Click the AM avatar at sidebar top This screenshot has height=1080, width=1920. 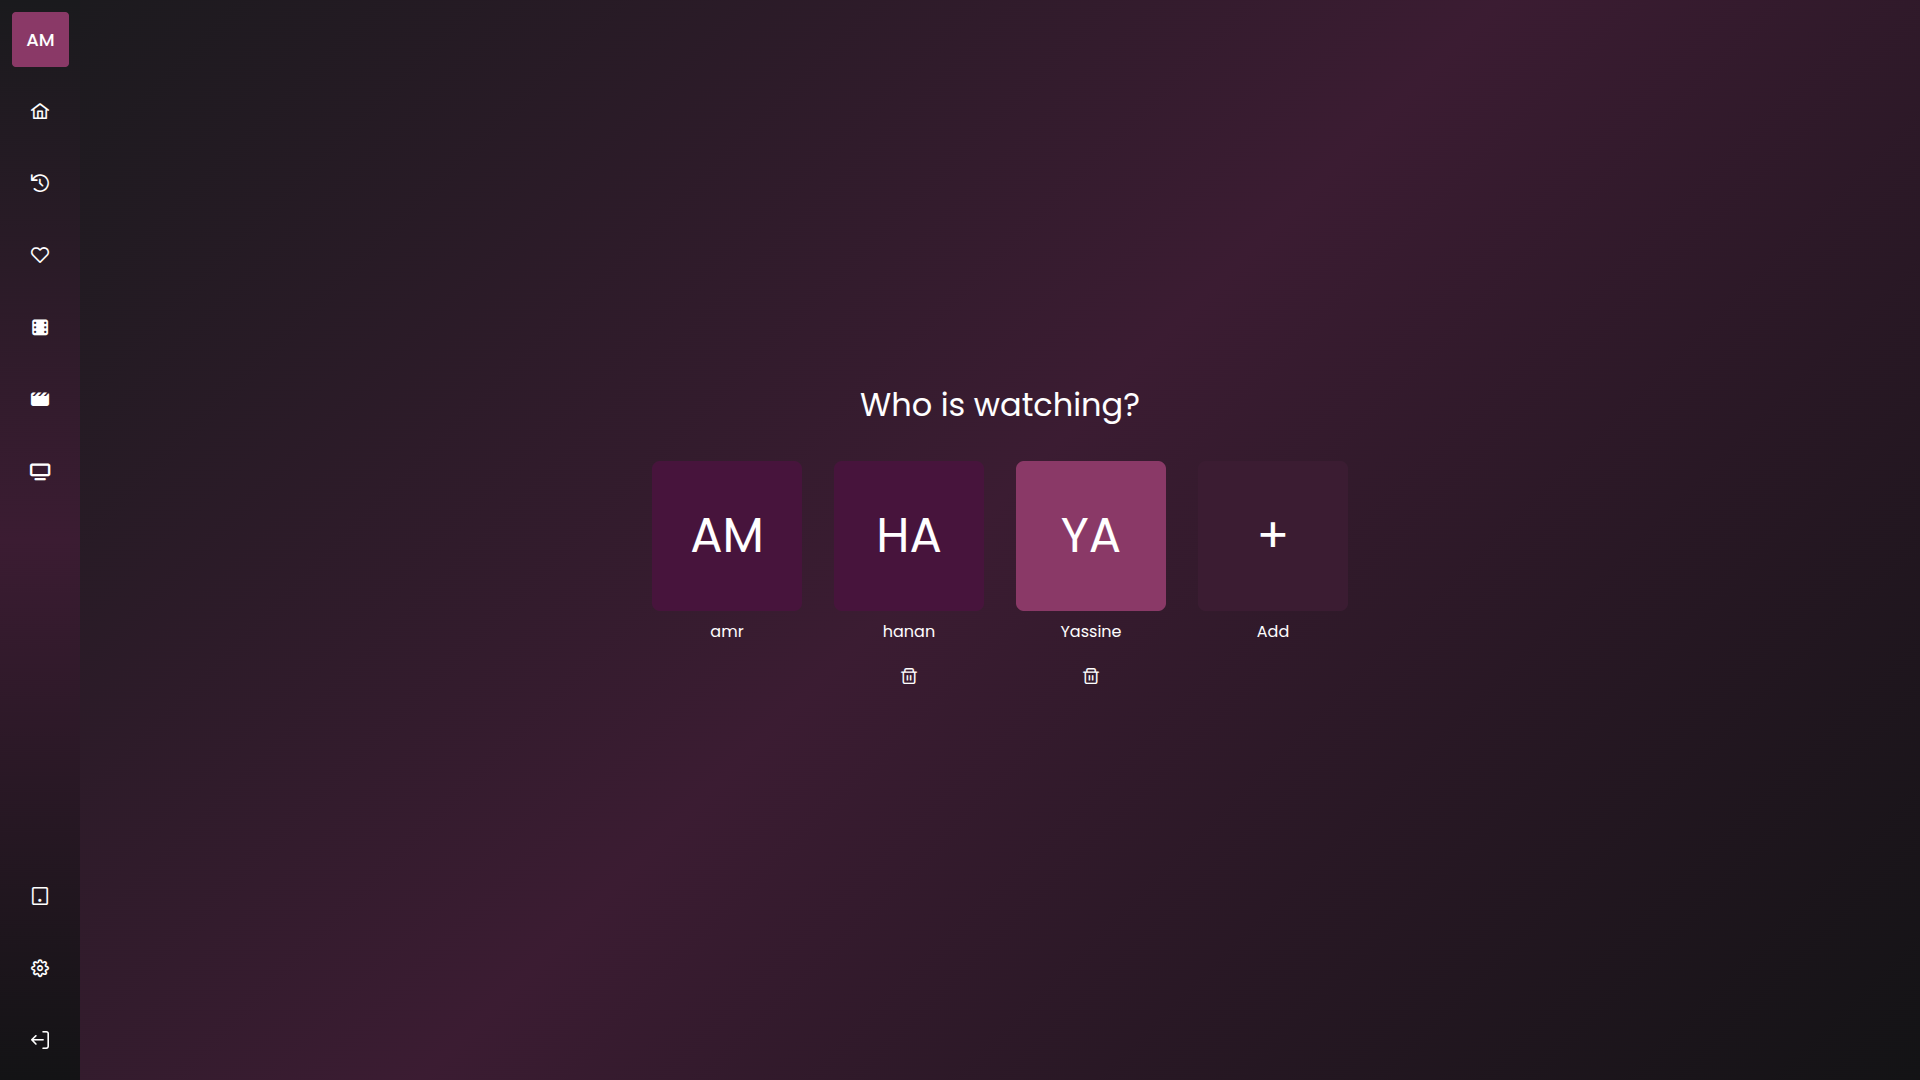40,40
